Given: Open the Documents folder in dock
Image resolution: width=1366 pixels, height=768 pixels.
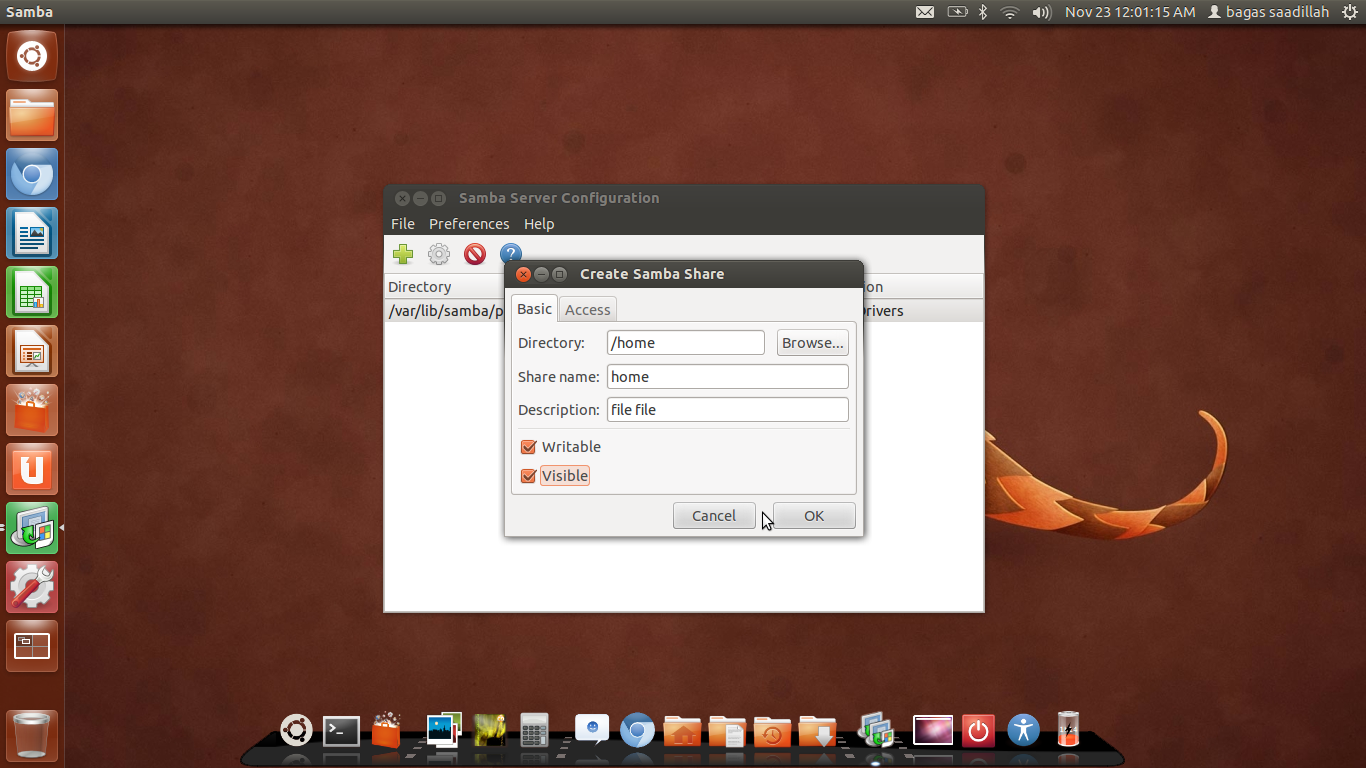Looking at the screenshot, I should pyautogui.click(x=727, y=732).
